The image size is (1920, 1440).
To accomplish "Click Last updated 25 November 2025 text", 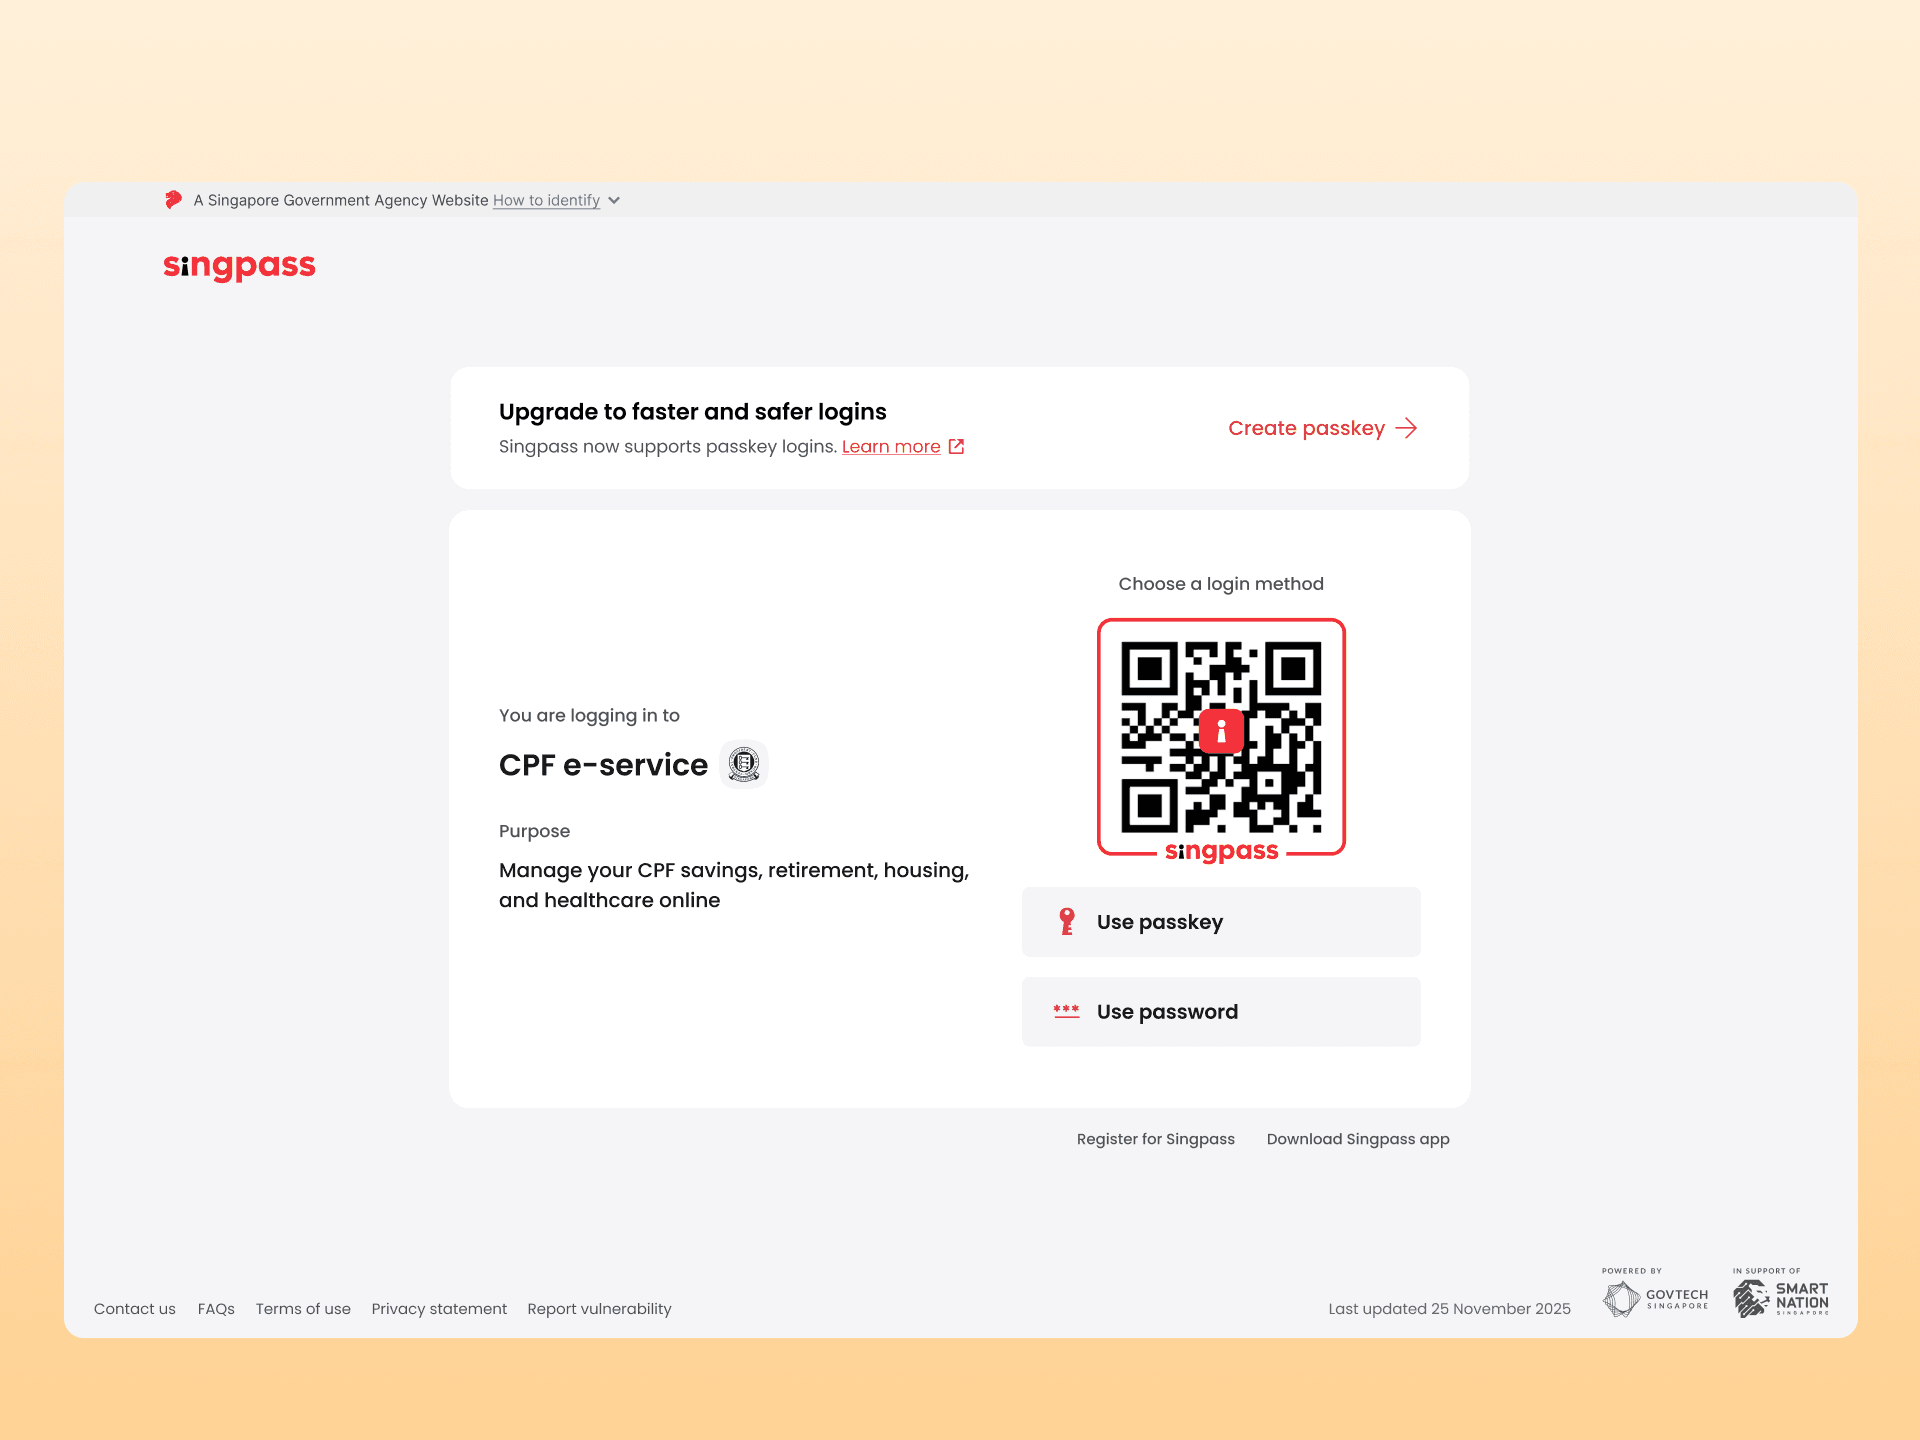I will tap(1449, 1308).
